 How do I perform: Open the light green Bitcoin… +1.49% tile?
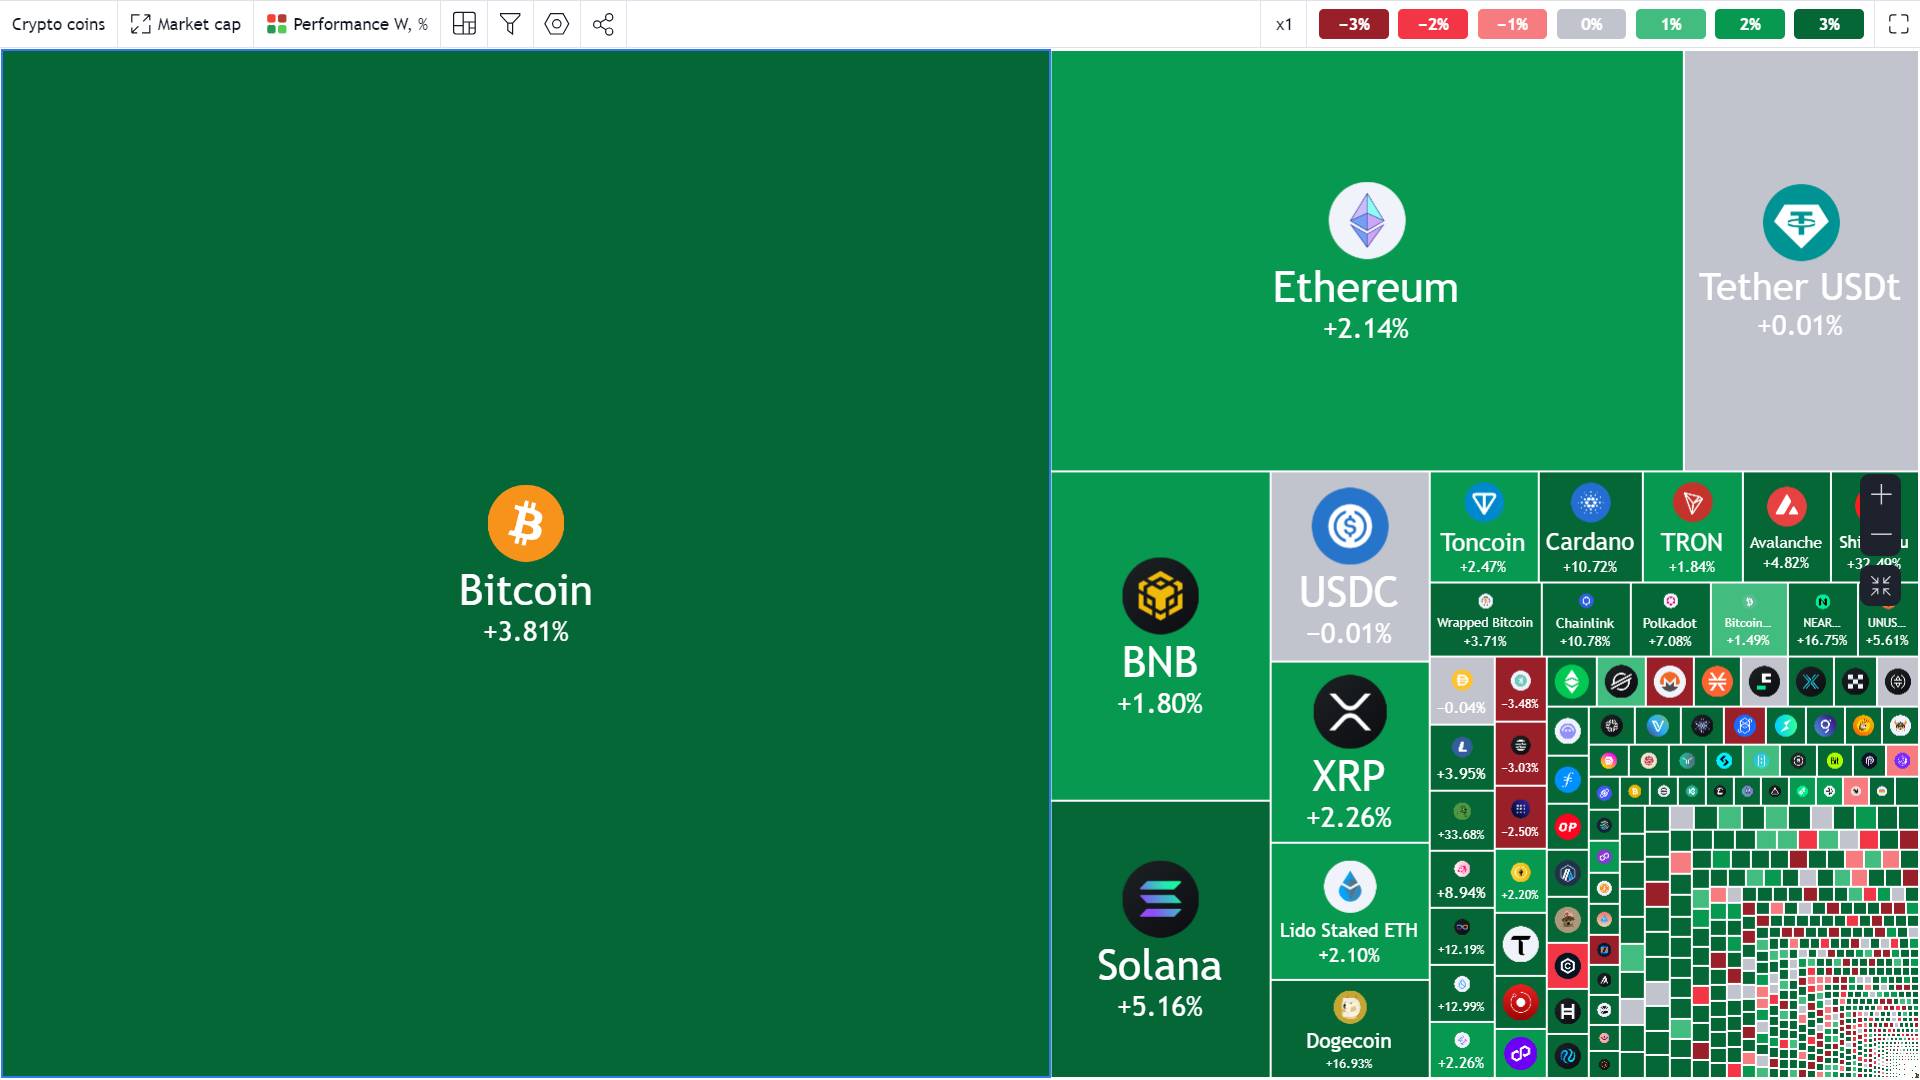pos(1748,619)
